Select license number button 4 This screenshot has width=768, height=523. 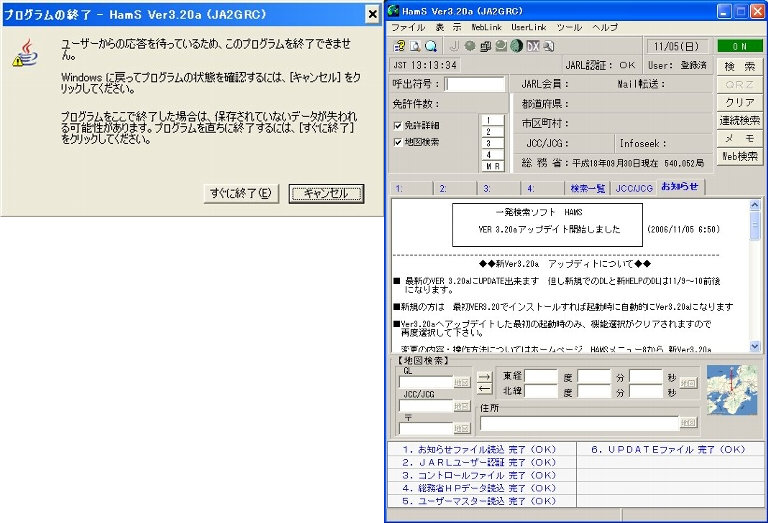tap(492, 155)
